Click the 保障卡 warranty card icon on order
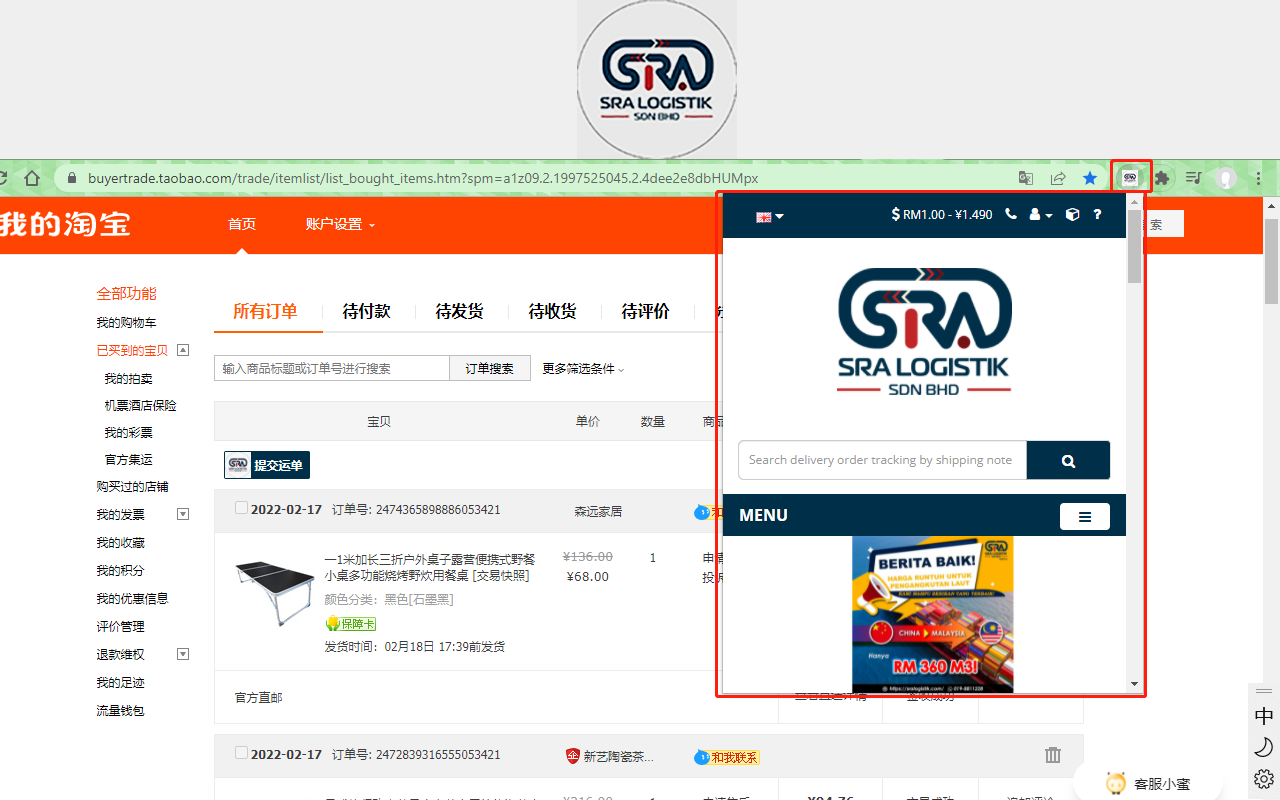Viewport: 1280px width, 800px height. coord(350,623)
